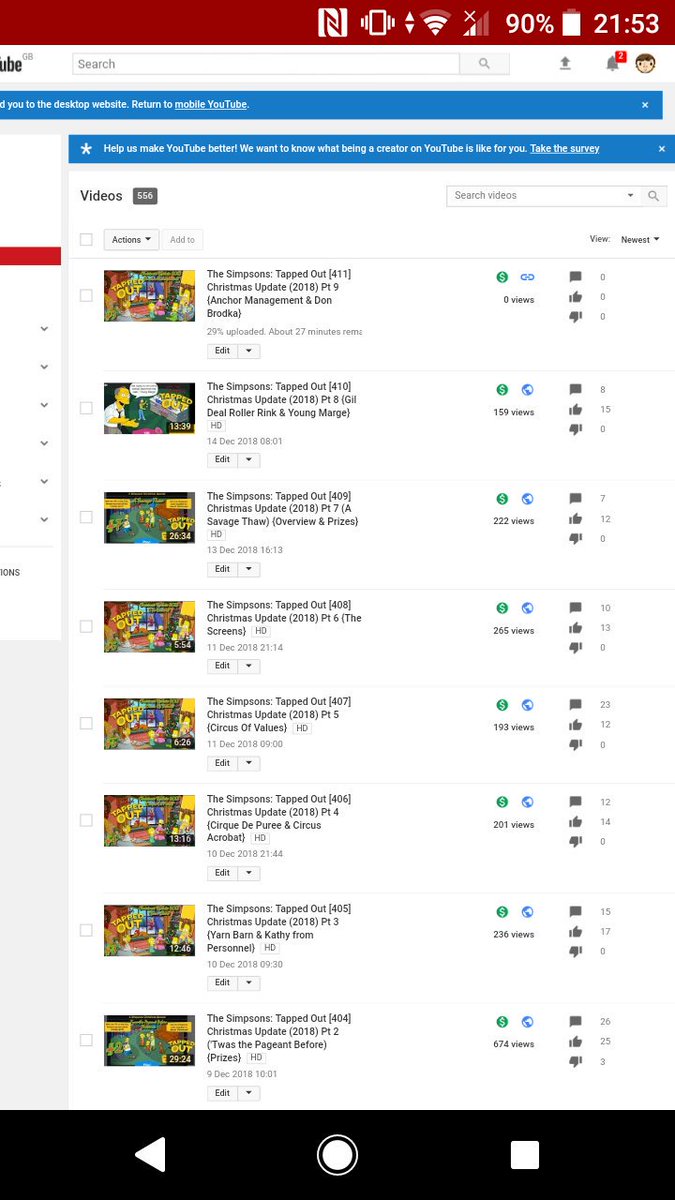Click monetization dollar icon for video [408]
Image resolution: width=675 pixels, height=1200 pixels.
pos(502,608)
